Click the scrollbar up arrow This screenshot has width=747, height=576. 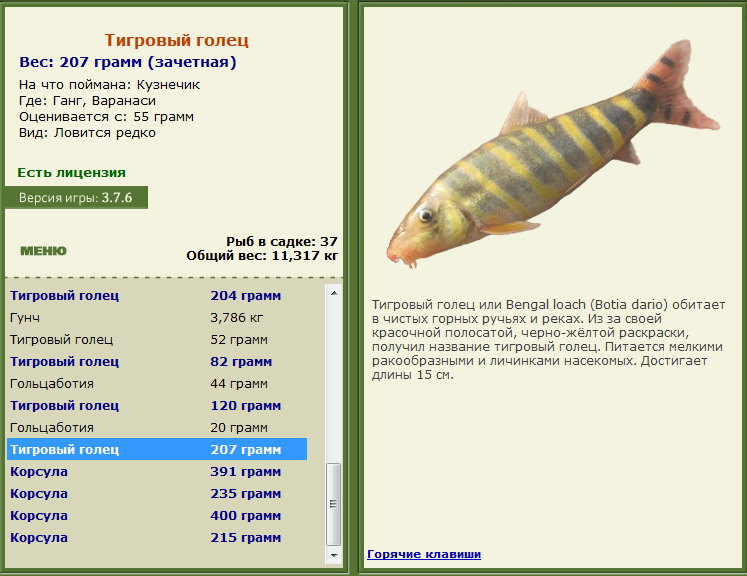click(x=334, y=293)
